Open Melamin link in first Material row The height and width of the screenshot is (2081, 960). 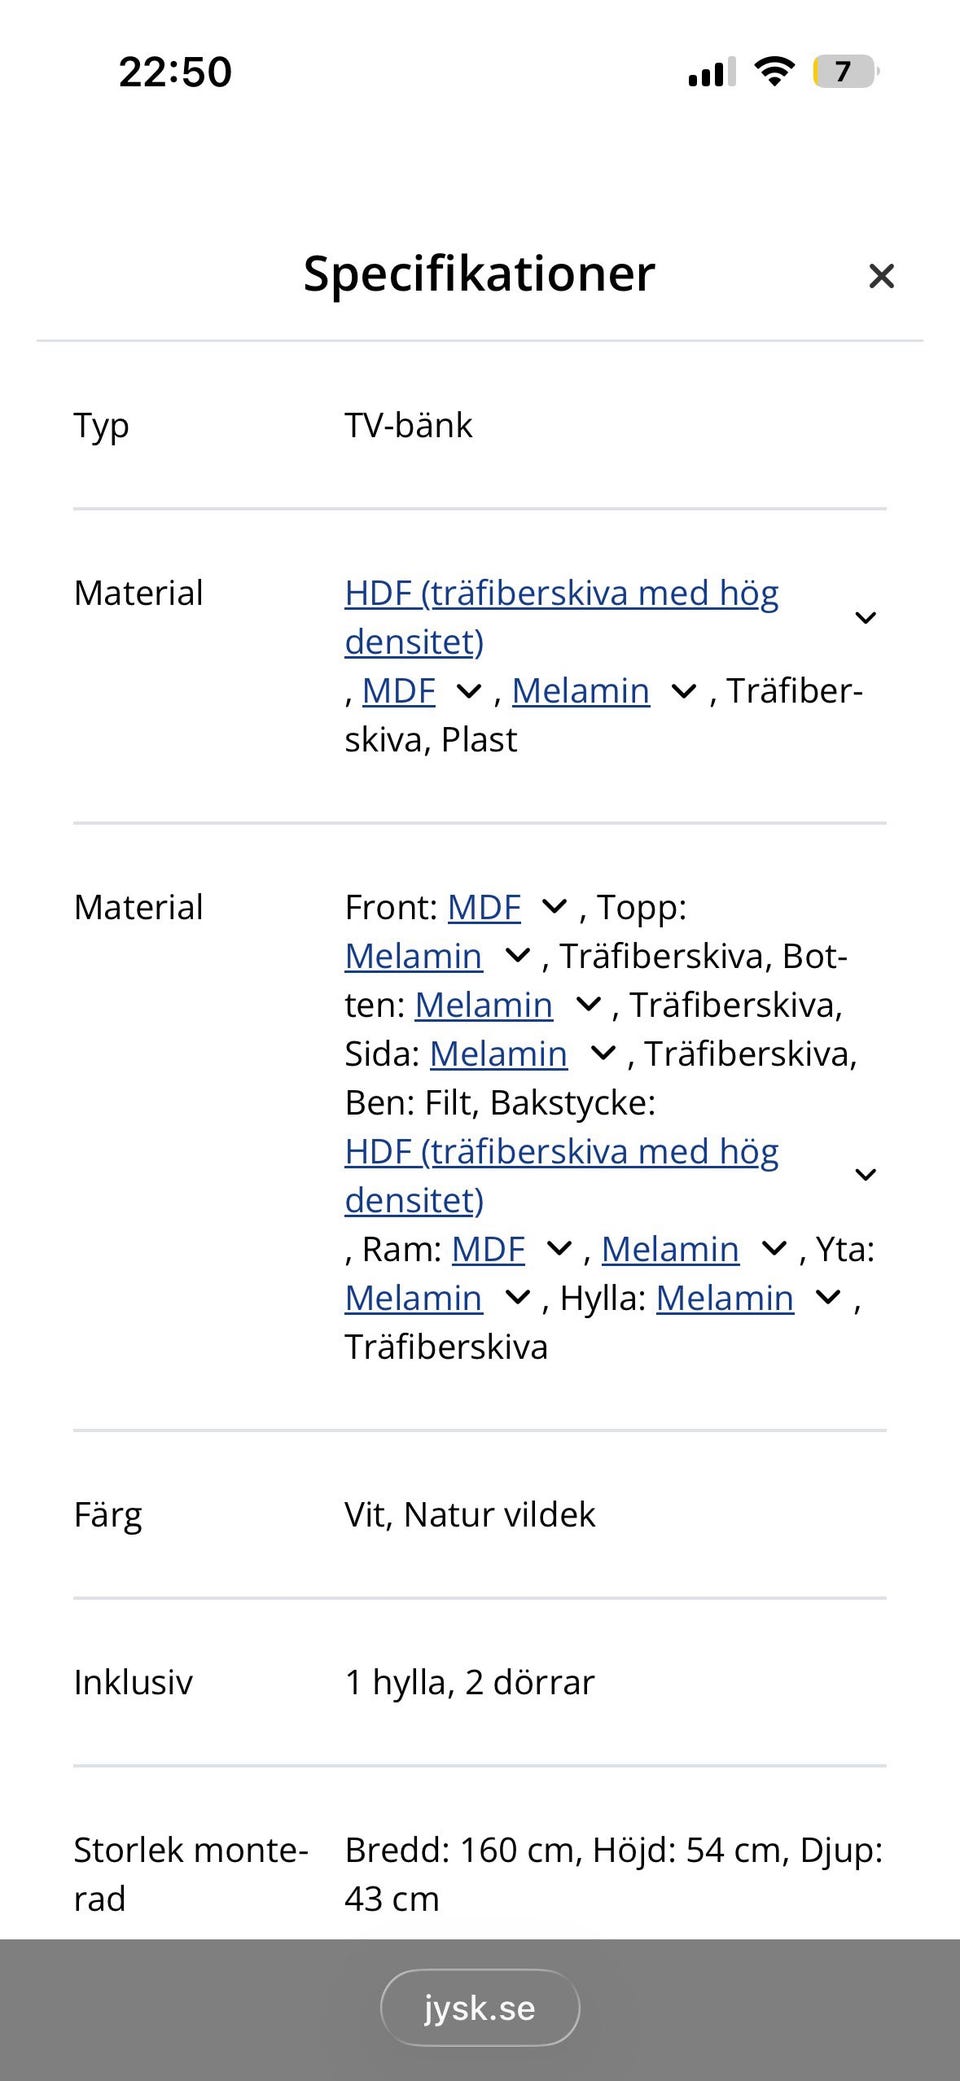click(580, 691)
